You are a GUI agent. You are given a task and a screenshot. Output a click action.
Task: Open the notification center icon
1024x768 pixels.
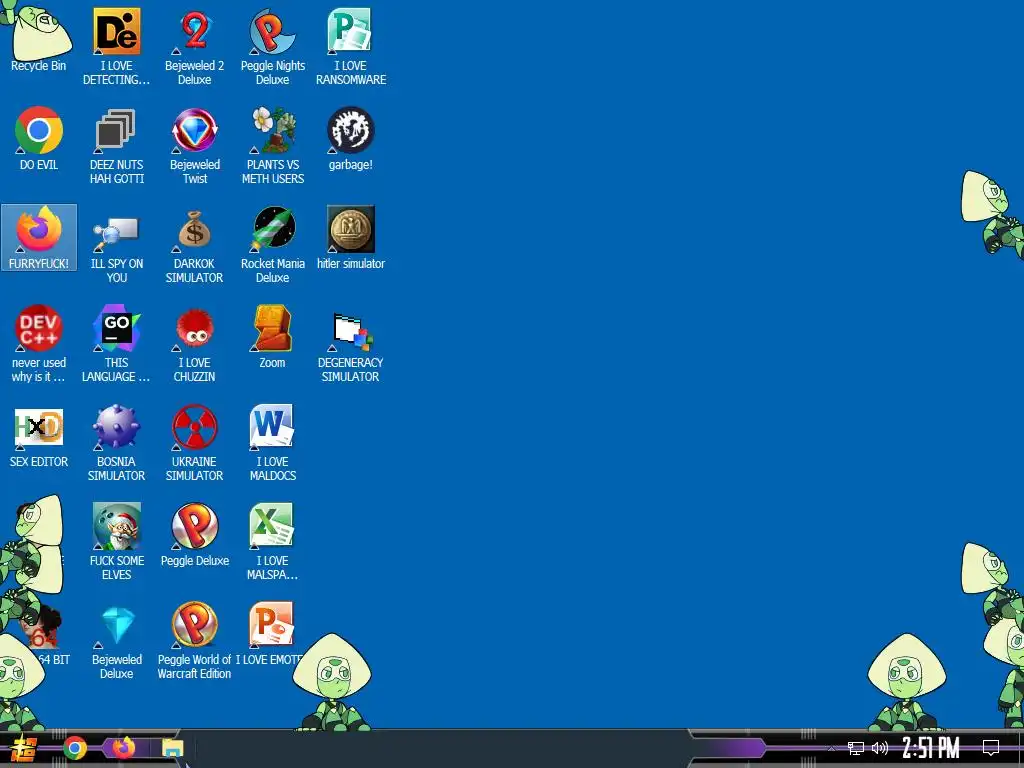point(991,748)
